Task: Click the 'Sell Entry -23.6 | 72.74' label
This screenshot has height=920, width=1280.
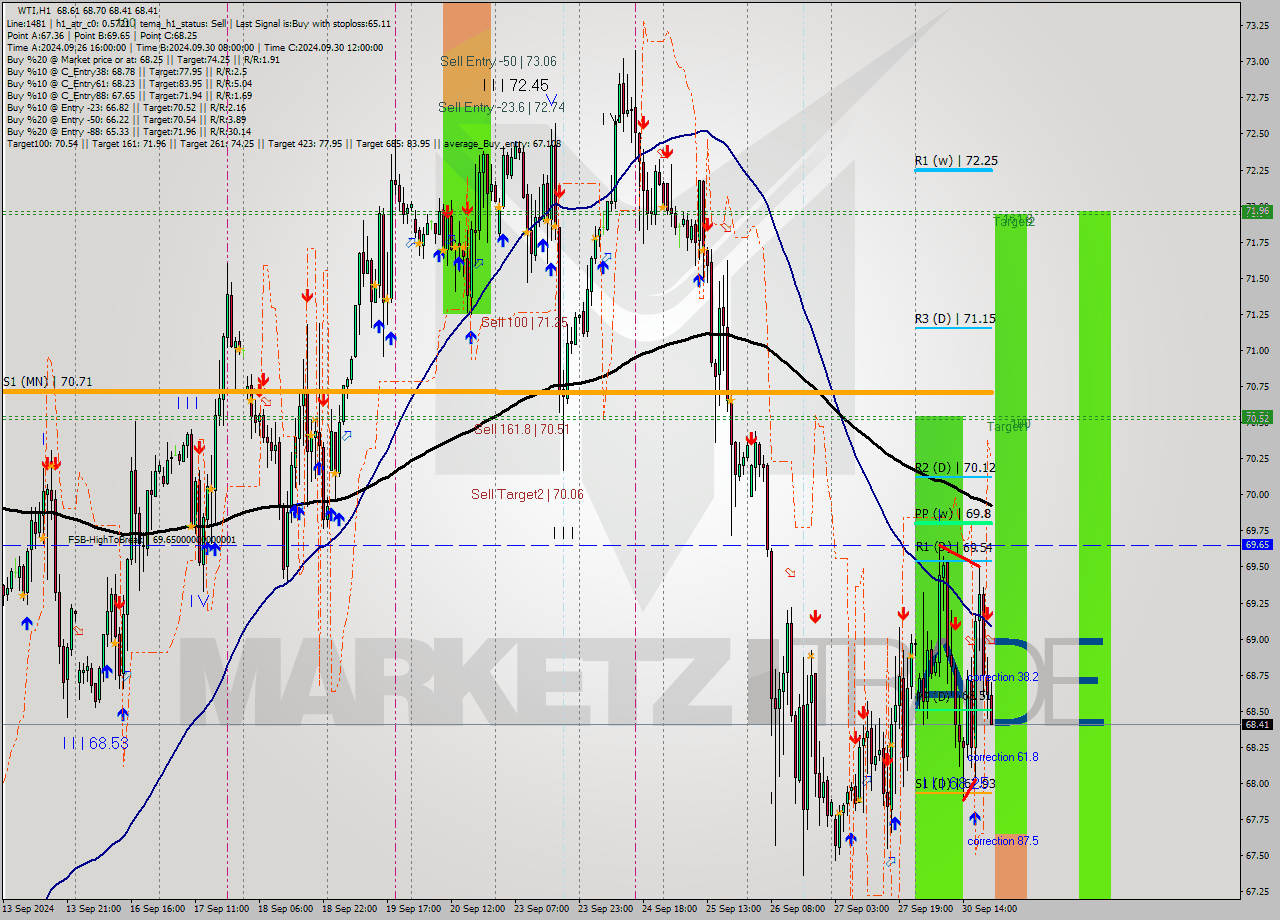Action: click(501, 107)
